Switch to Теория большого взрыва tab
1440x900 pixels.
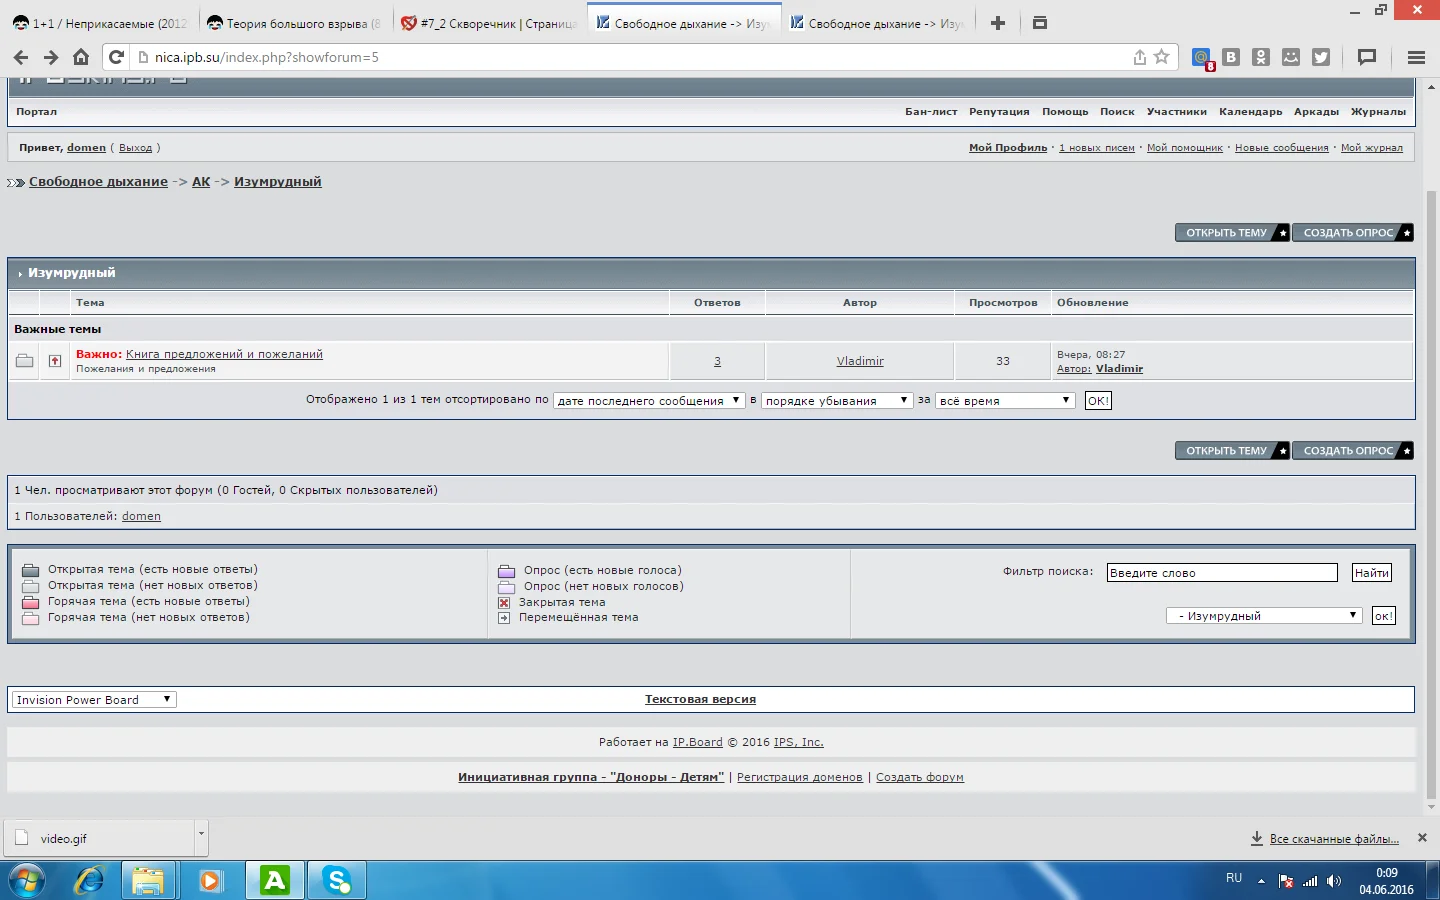pos(294,23)
